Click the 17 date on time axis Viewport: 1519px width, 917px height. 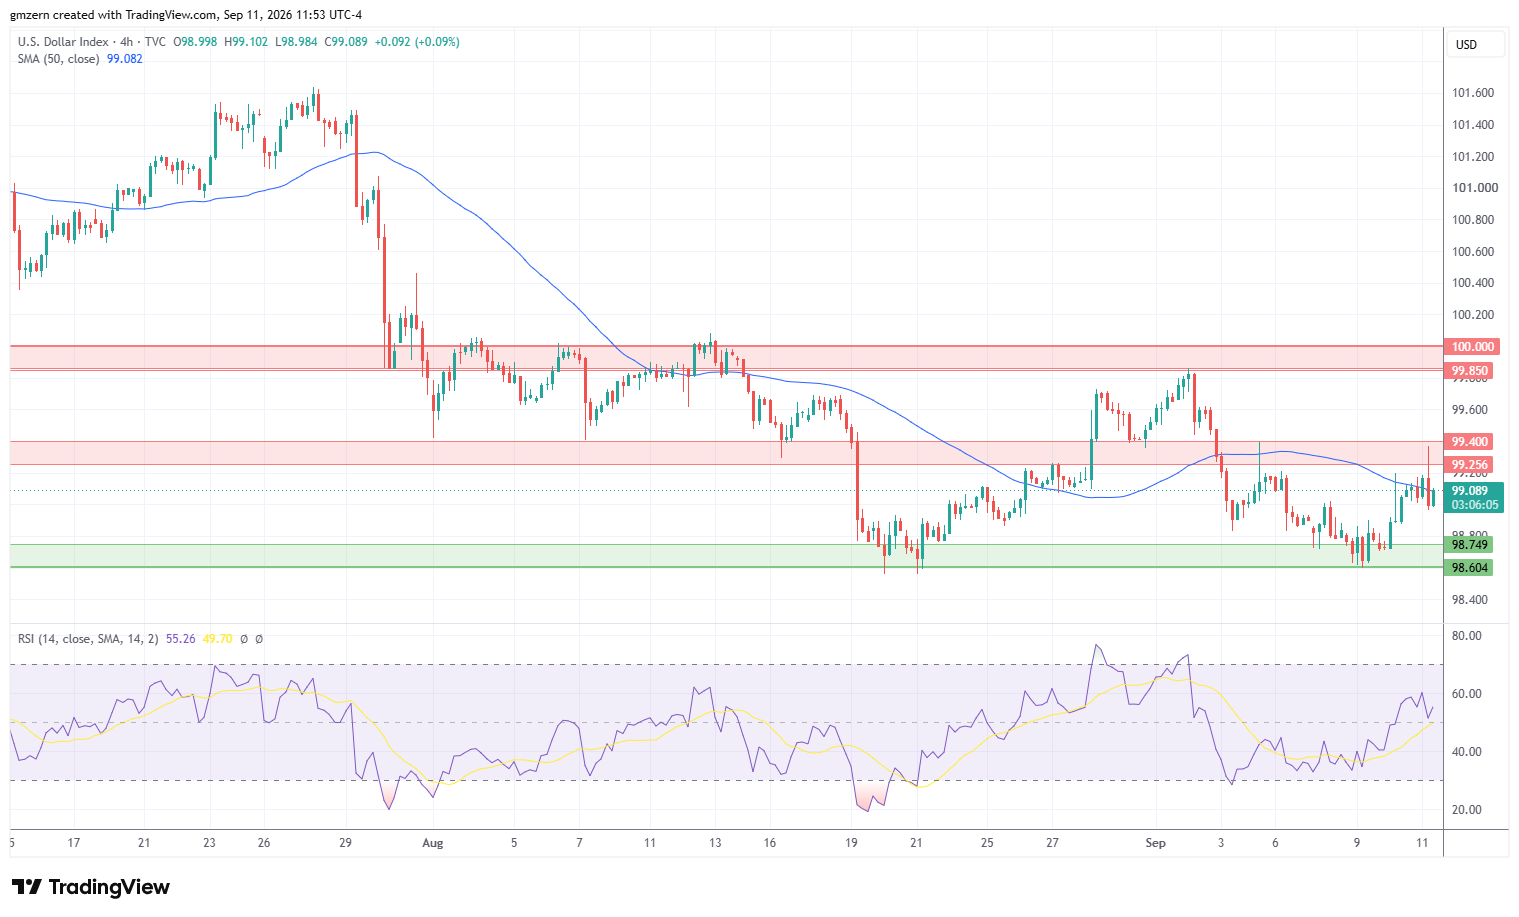tap(73, 843)
